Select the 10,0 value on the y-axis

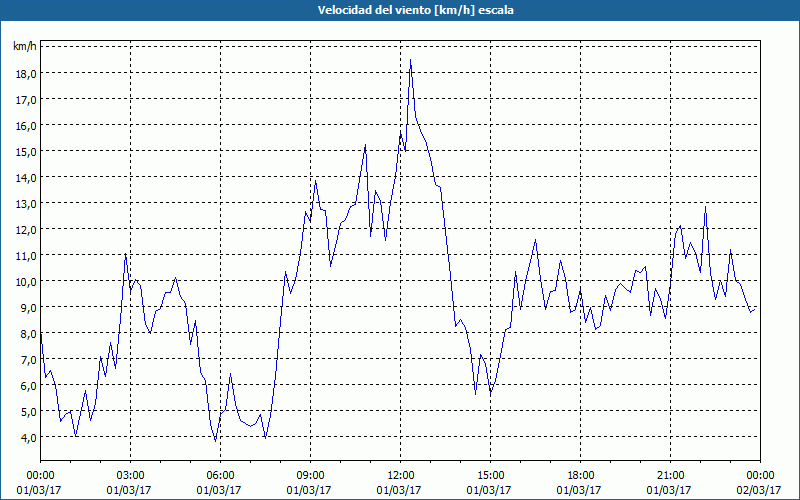pos(26,282)
